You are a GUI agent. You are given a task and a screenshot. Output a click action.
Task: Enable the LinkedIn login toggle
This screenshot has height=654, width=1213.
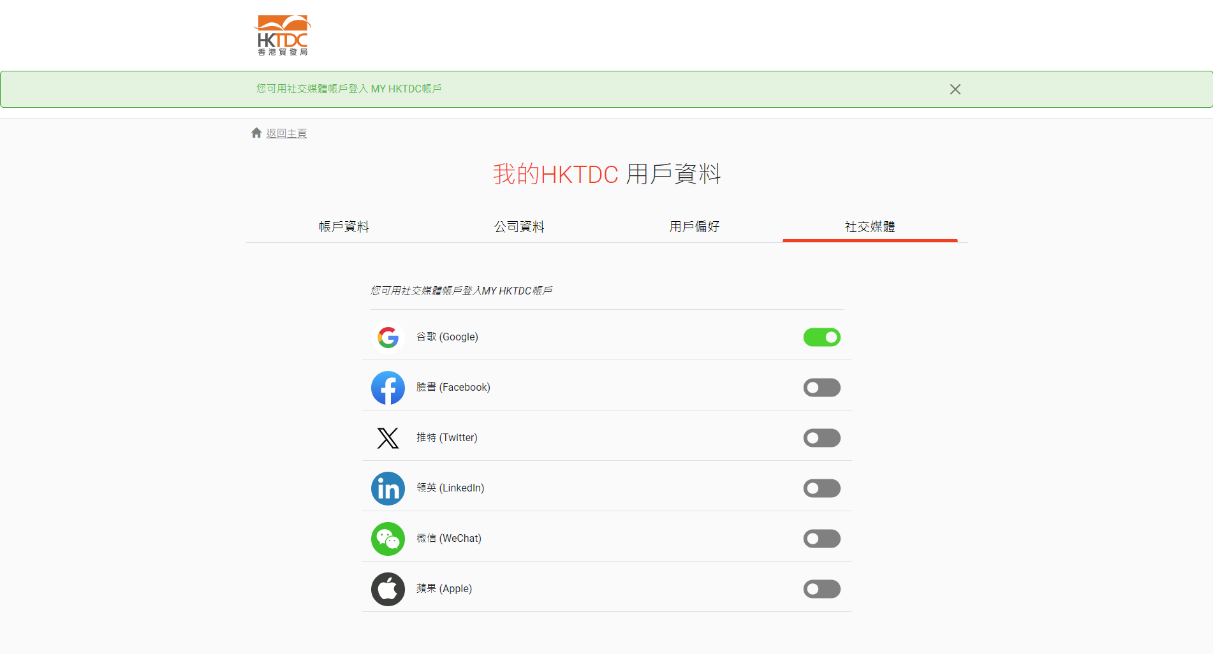tap(821, 488)
